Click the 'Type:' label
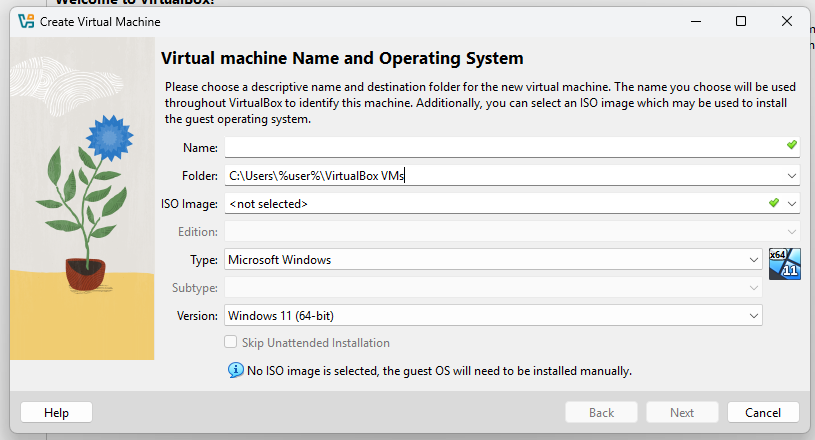 (x=204, y=260)
